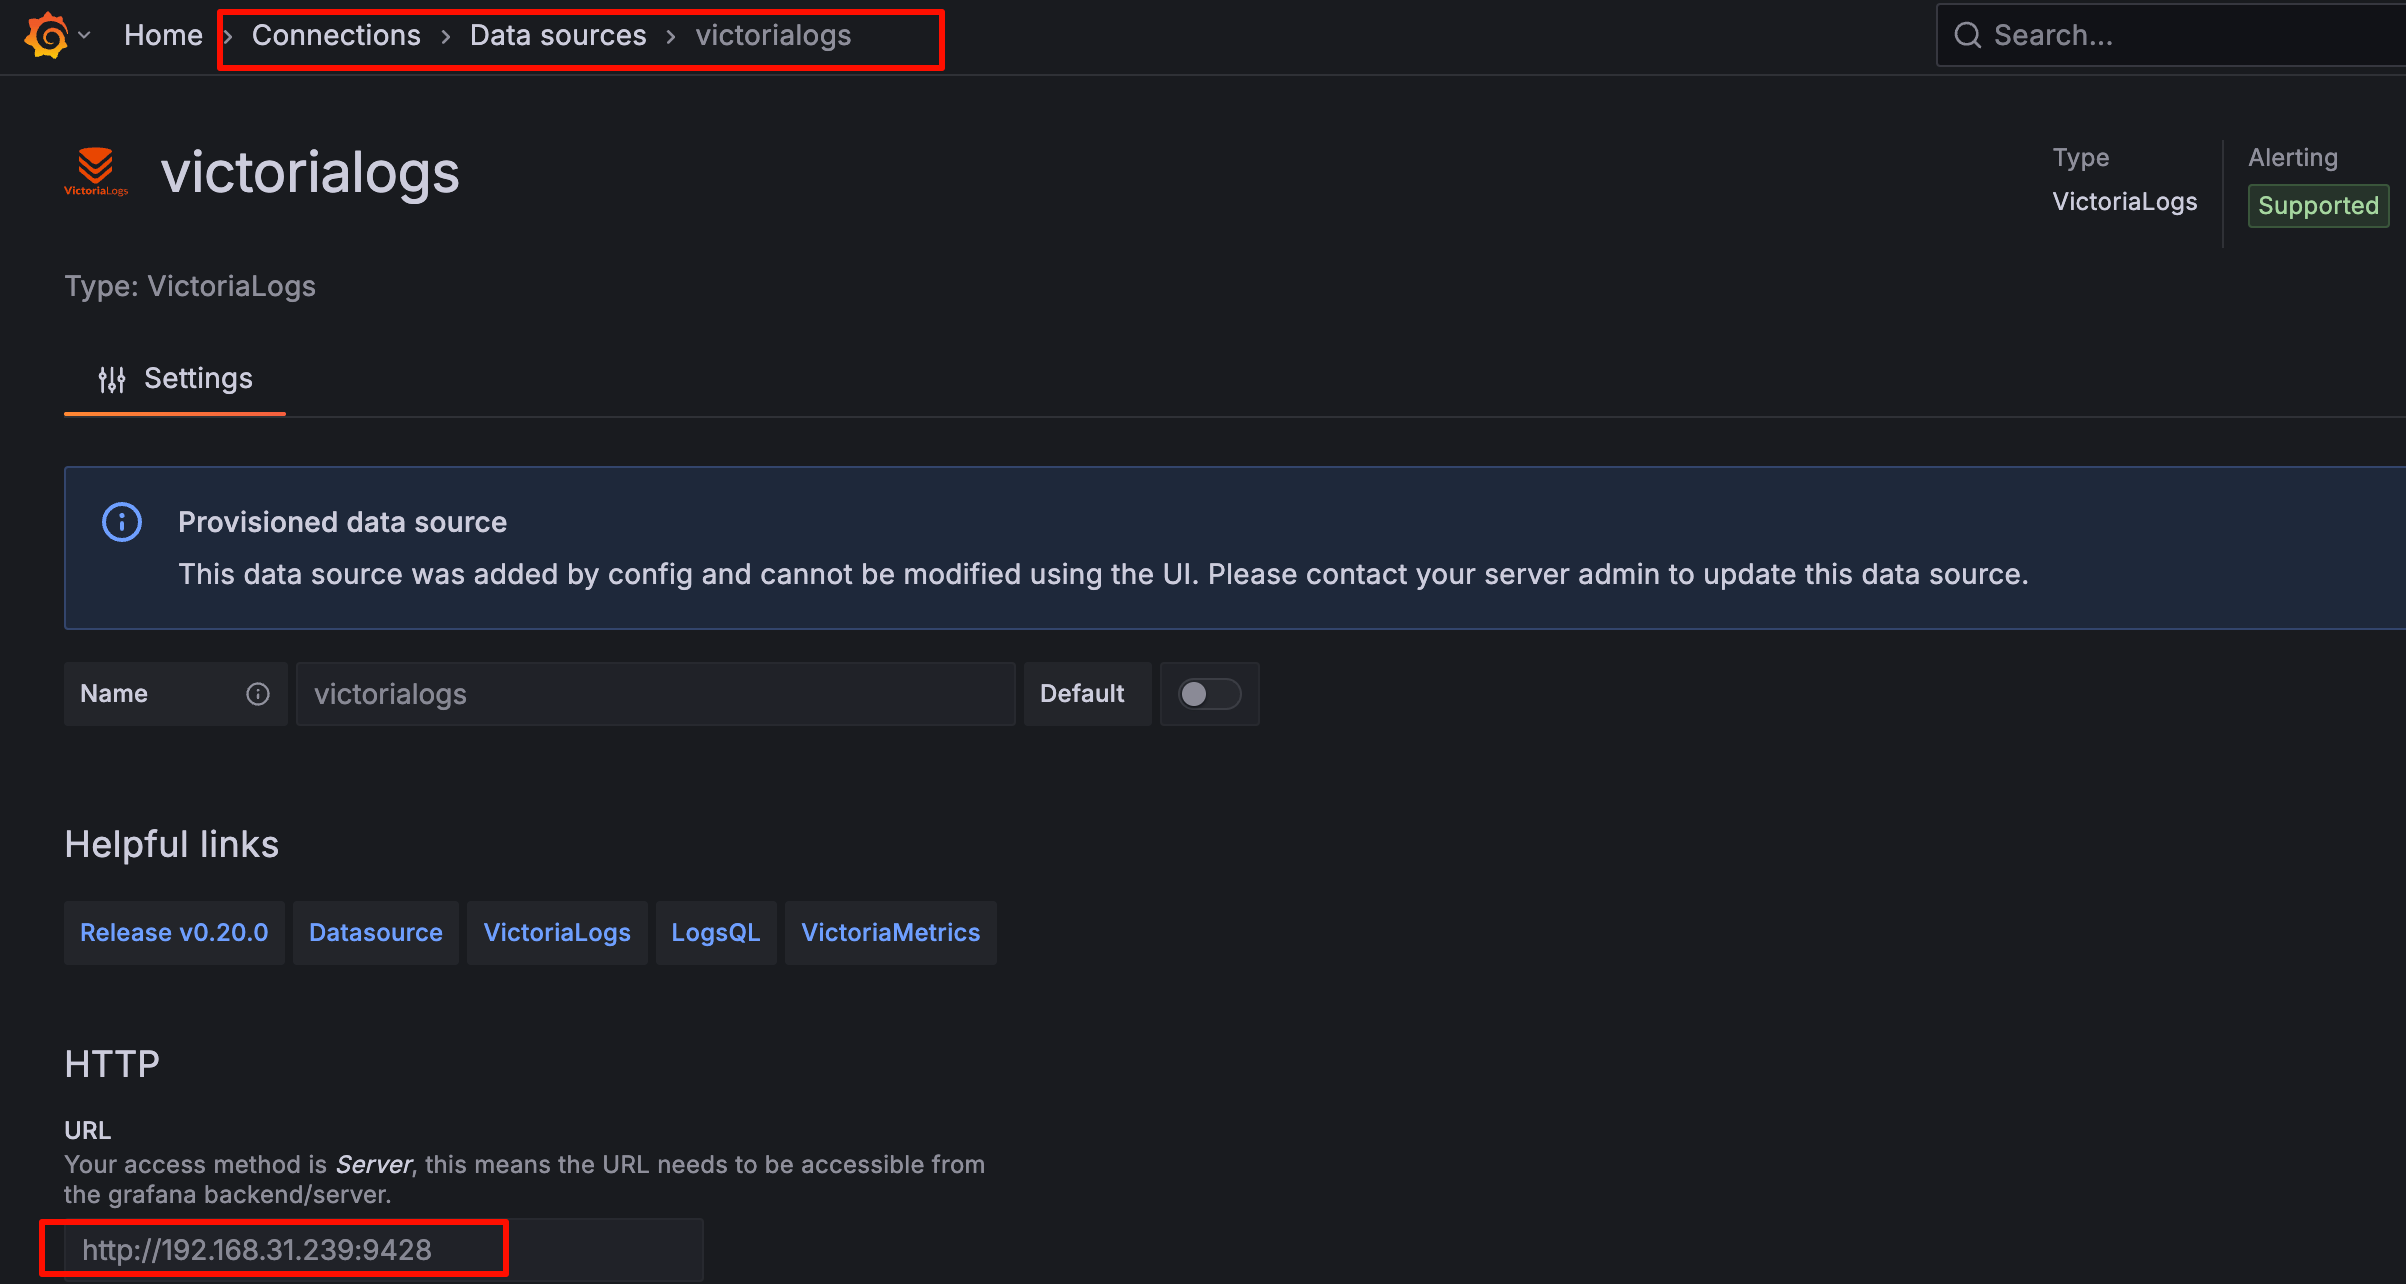Open the Release v0.20.0 link
The image size is (2406, 1284).
coord(174,932)
